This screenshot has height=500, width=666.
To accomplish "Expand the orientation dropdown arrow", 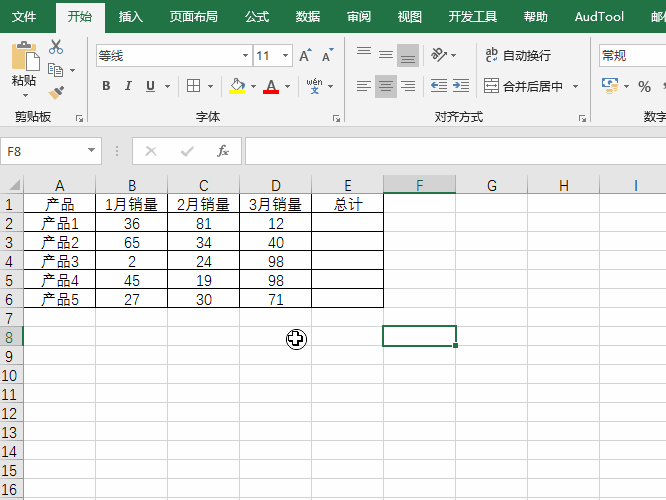I will tap(454, 55).
